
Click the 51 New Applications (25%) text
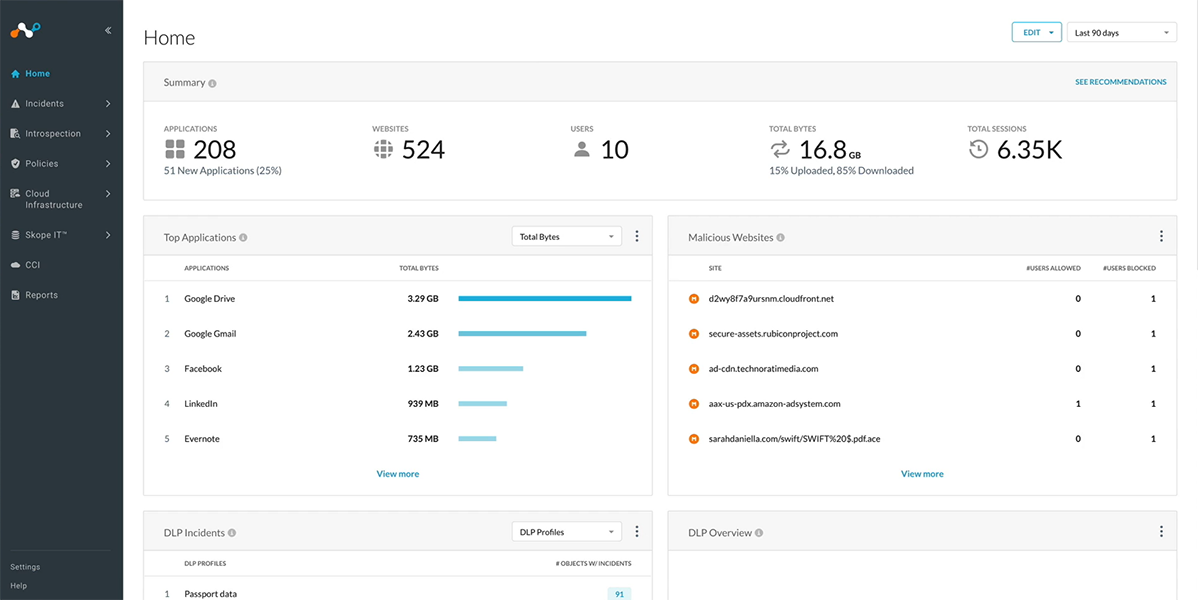(x=223, y=171)
